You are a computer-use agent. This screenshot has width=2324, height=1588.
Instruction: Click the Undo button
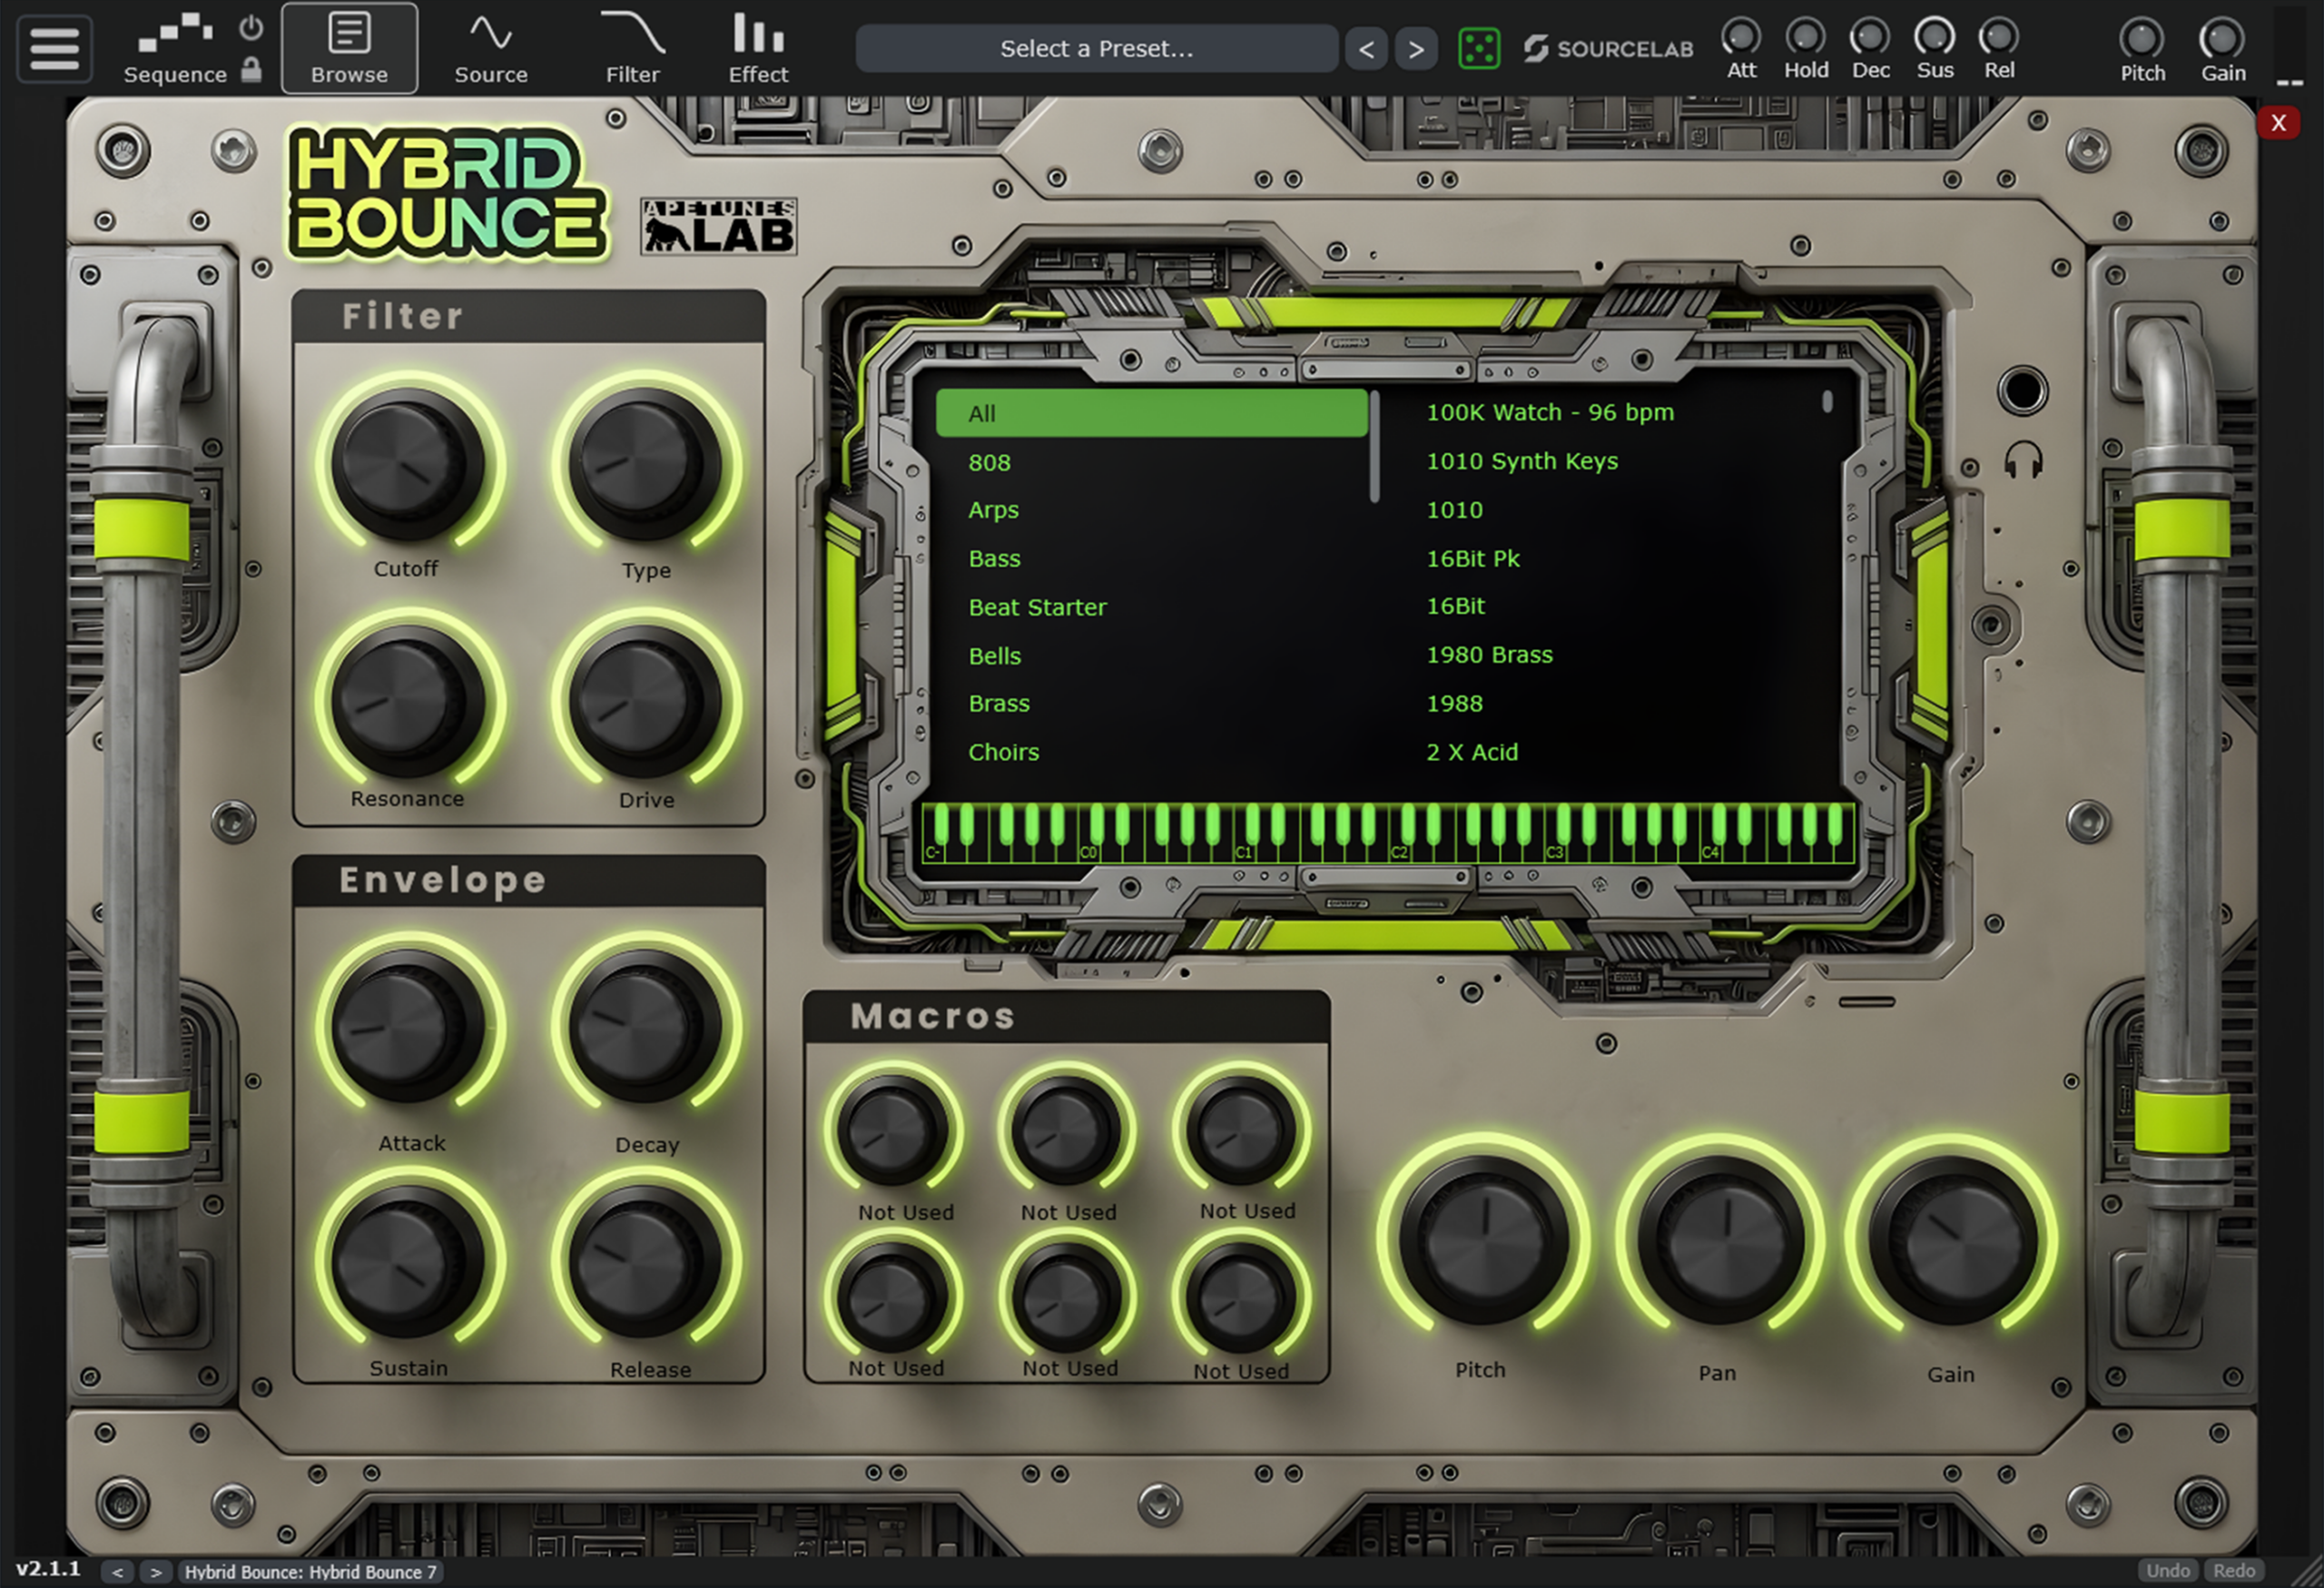(x=2168, y=1571)
